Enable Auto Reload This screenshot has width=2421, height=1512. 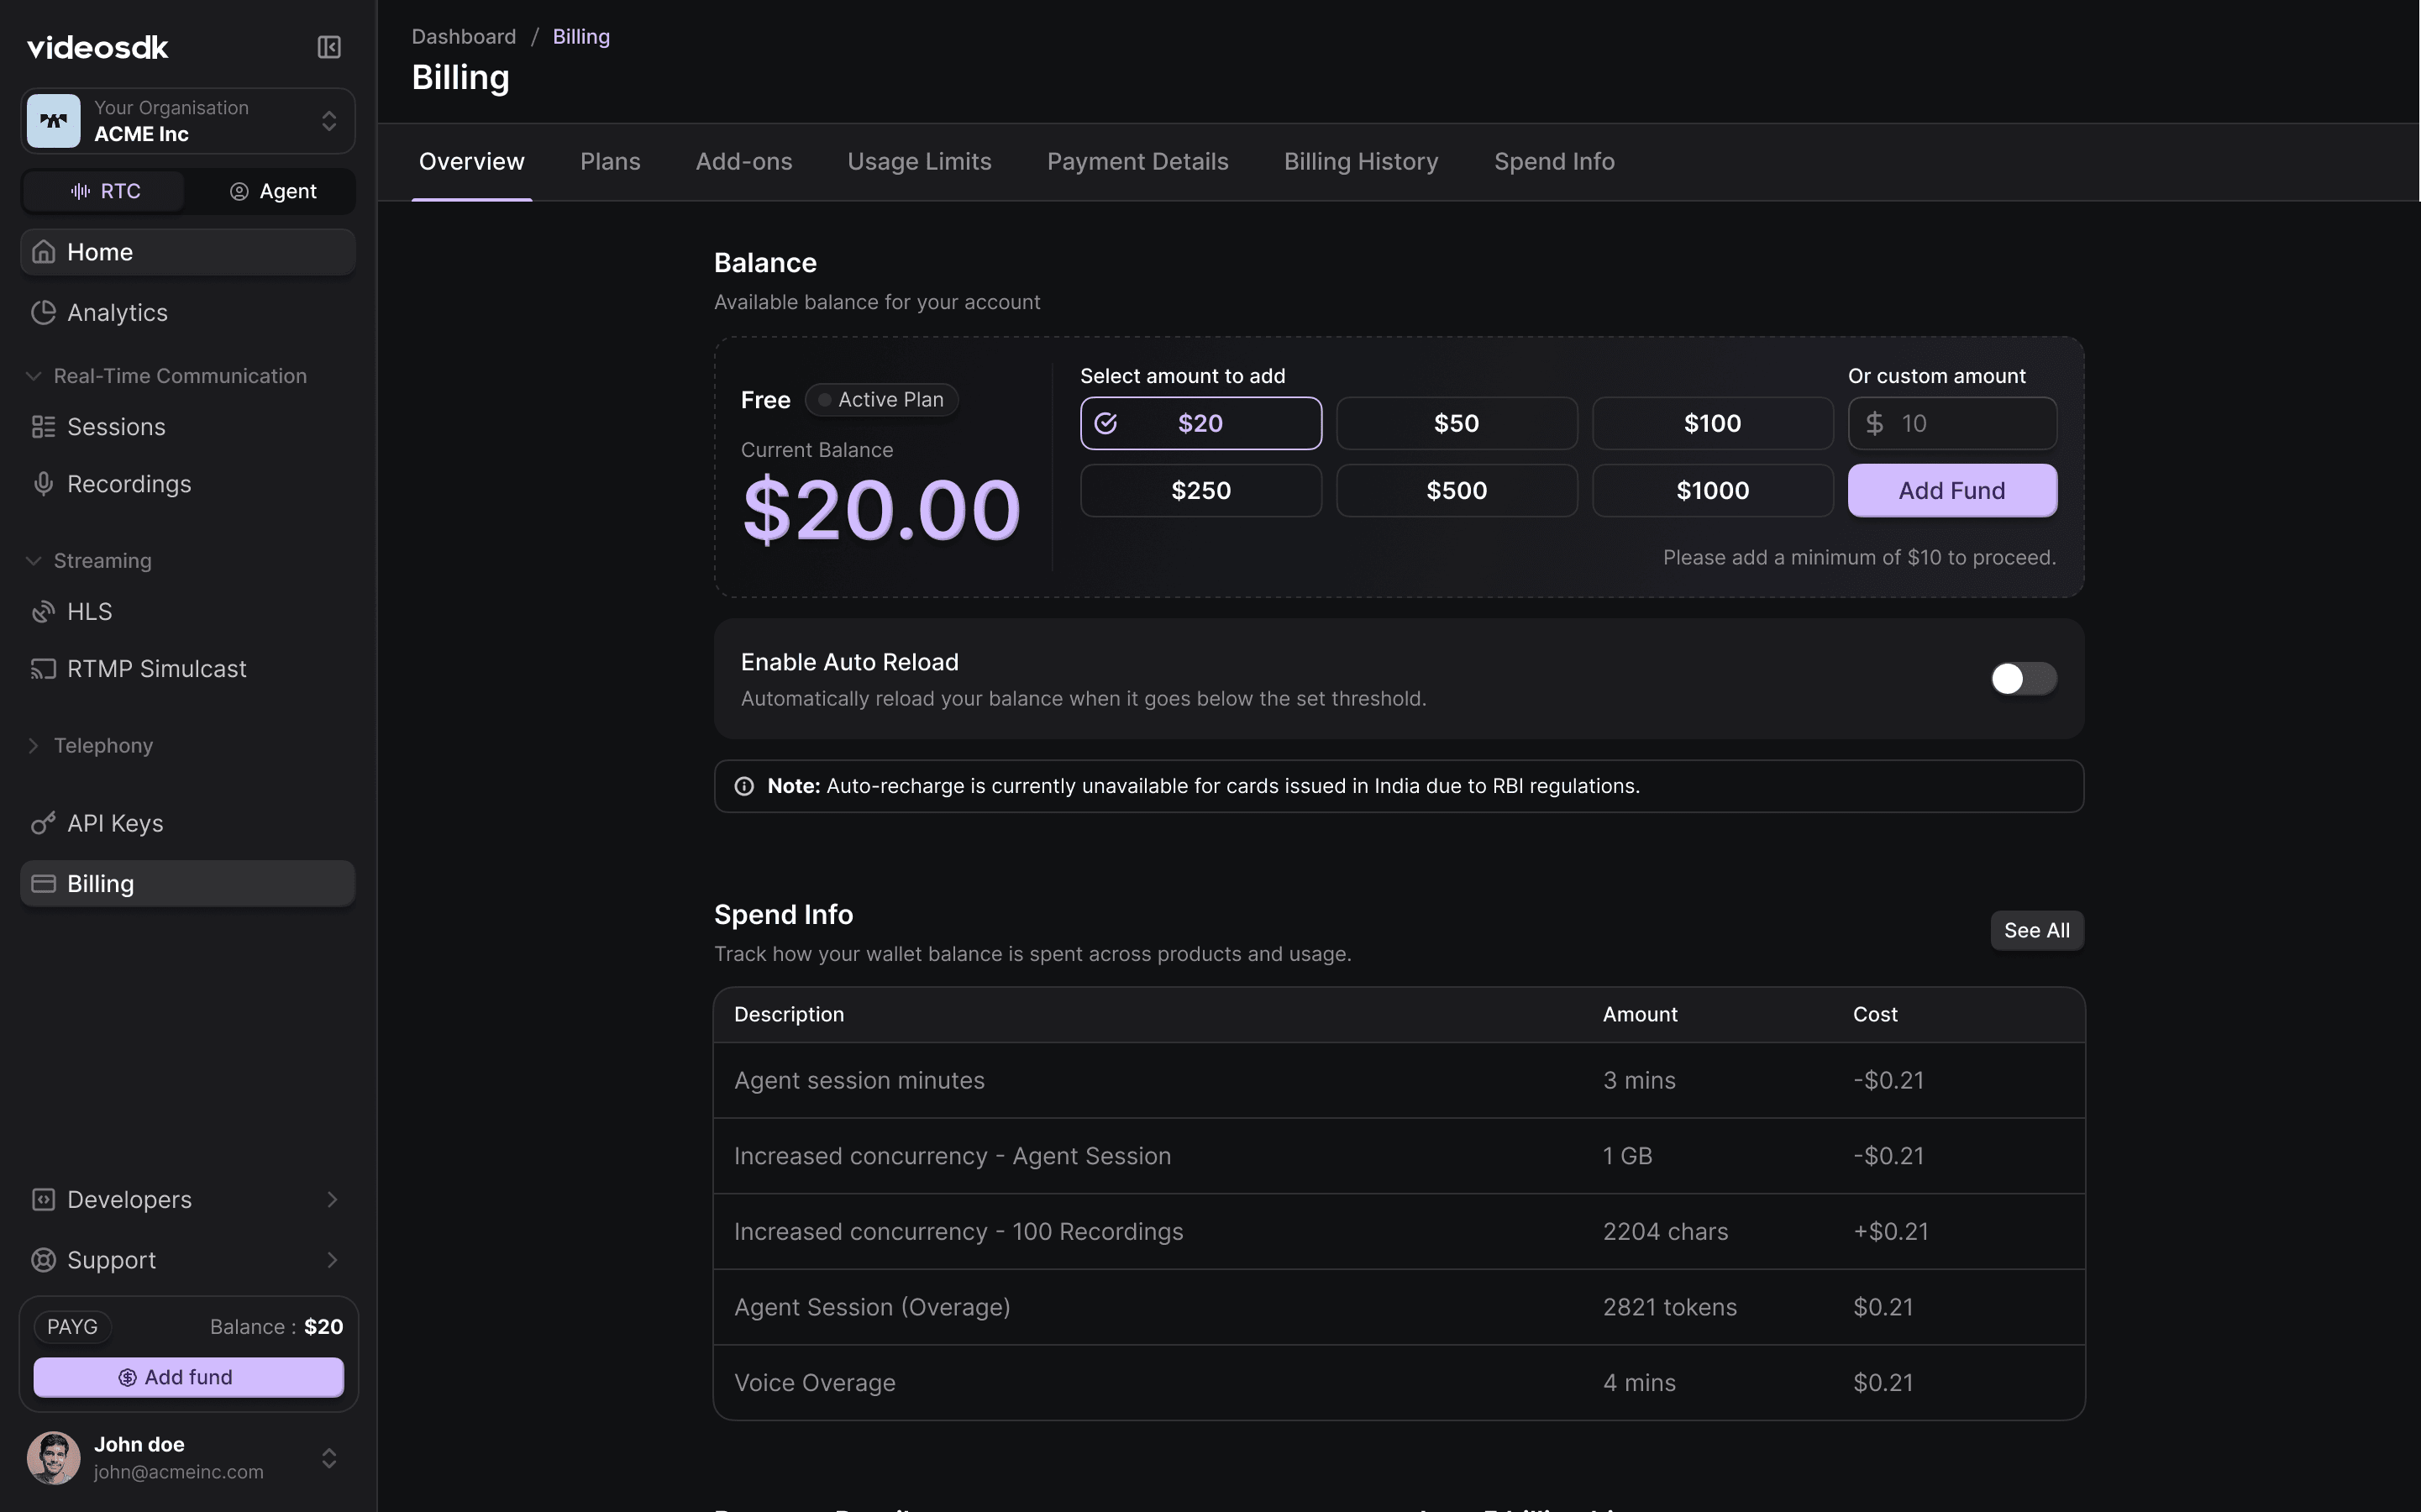[x=2022, y=679]
